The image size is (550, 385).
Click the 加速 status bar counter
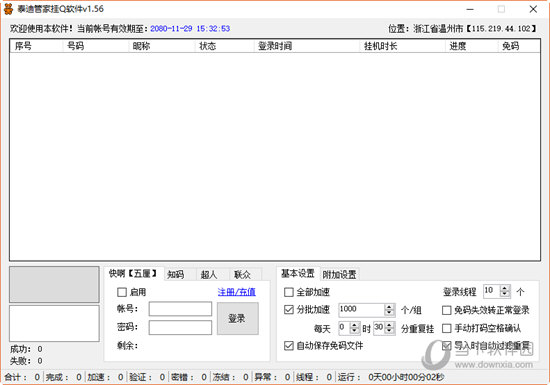[106, 377]
